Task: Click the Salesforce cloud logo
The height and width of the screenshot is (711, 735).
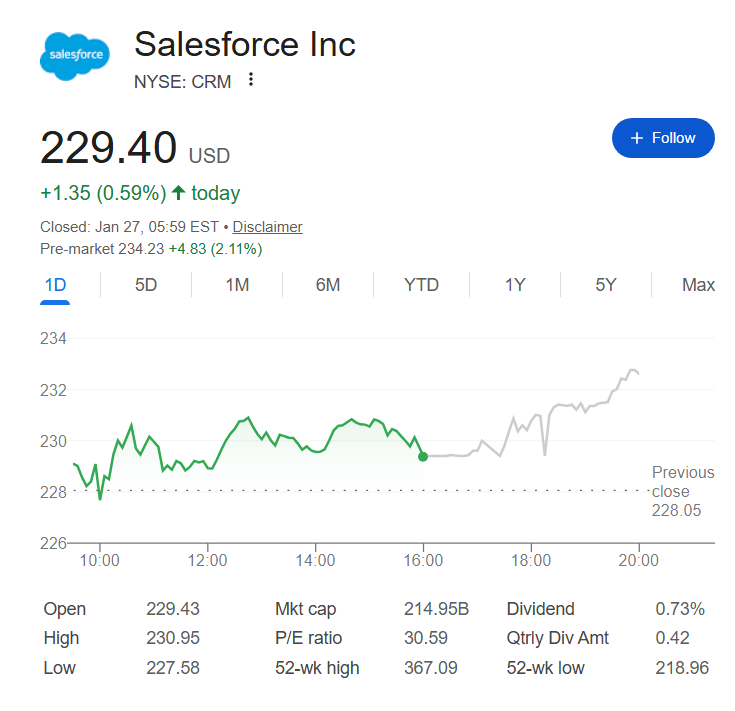Action: point(76,54)
